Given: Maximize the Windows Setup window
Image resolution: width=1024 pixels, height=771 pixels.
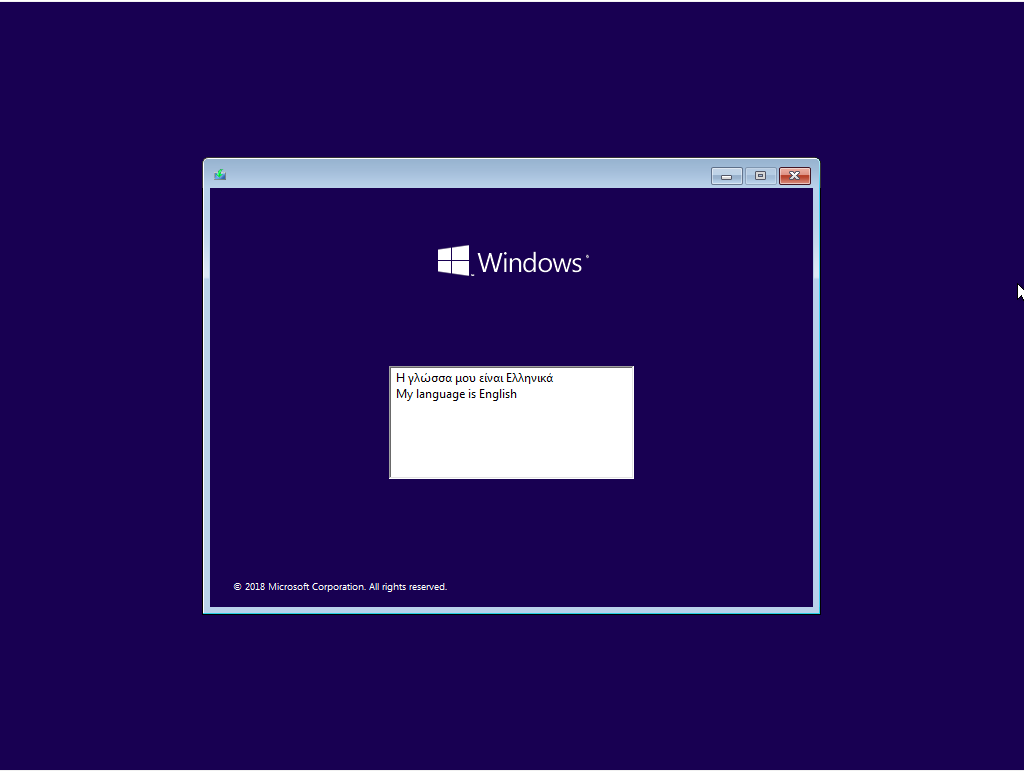Looking at the screenshot, I should tap(760, 176).
